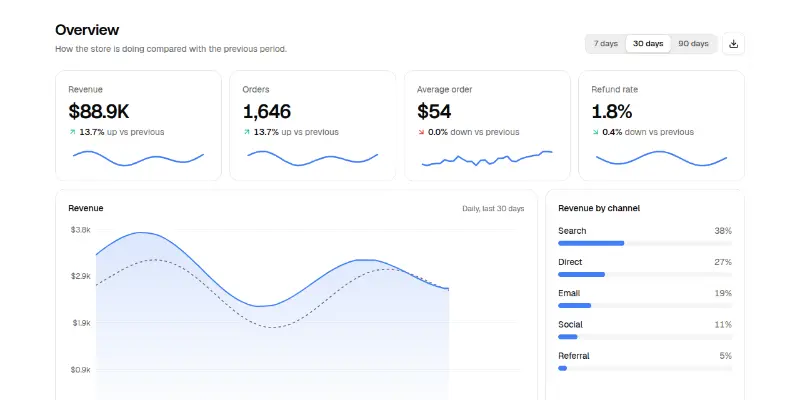Screen dimensions: 800x400
Task: Click the '0.0% down vs previous' text
Action: [x=473, y=132]
